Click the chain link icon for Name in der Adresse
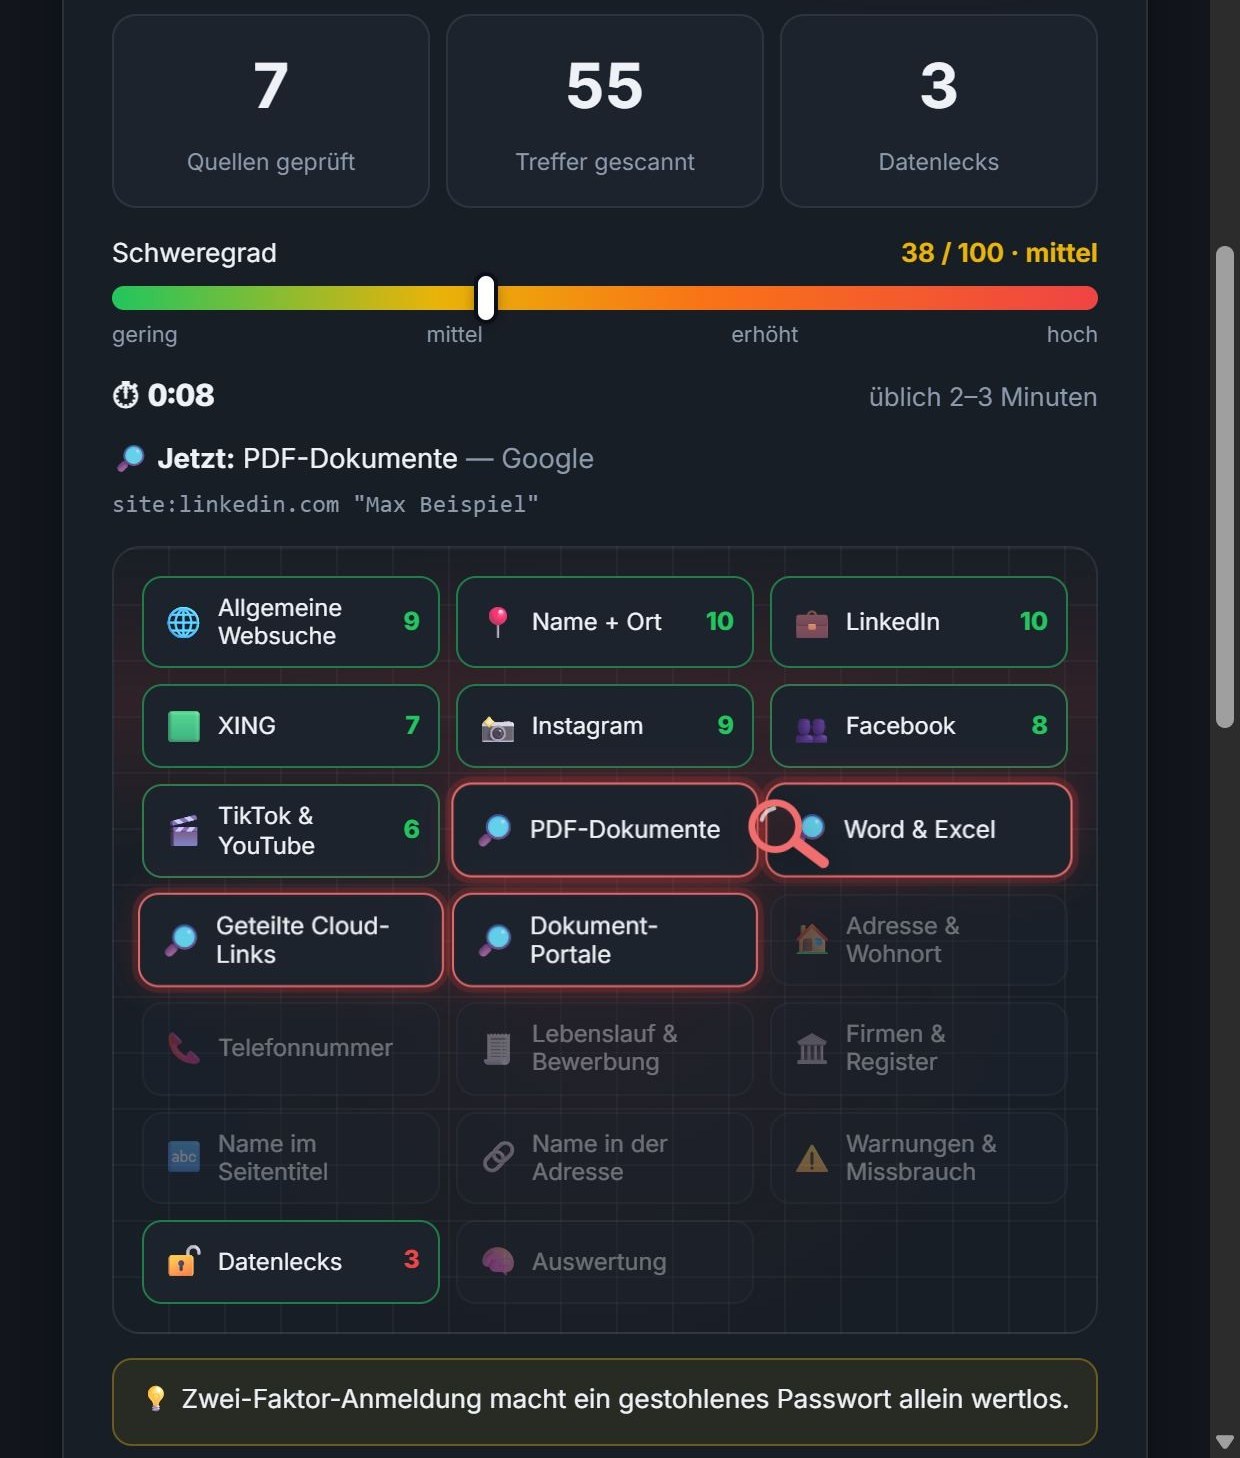Viewport: 1240px width, 1458px height. 497,1157
